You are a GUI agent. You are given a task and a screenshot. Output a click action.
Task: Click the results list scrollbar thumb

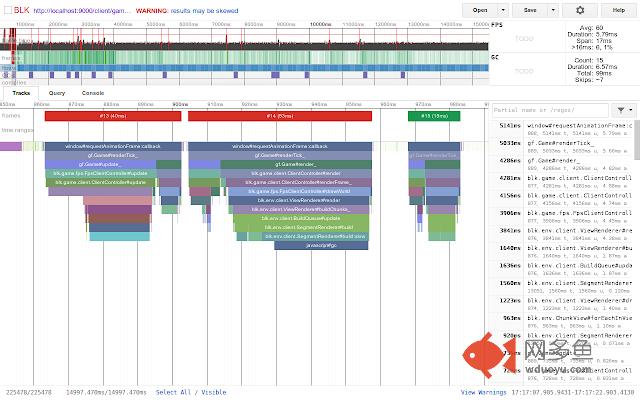click(637, 140)
